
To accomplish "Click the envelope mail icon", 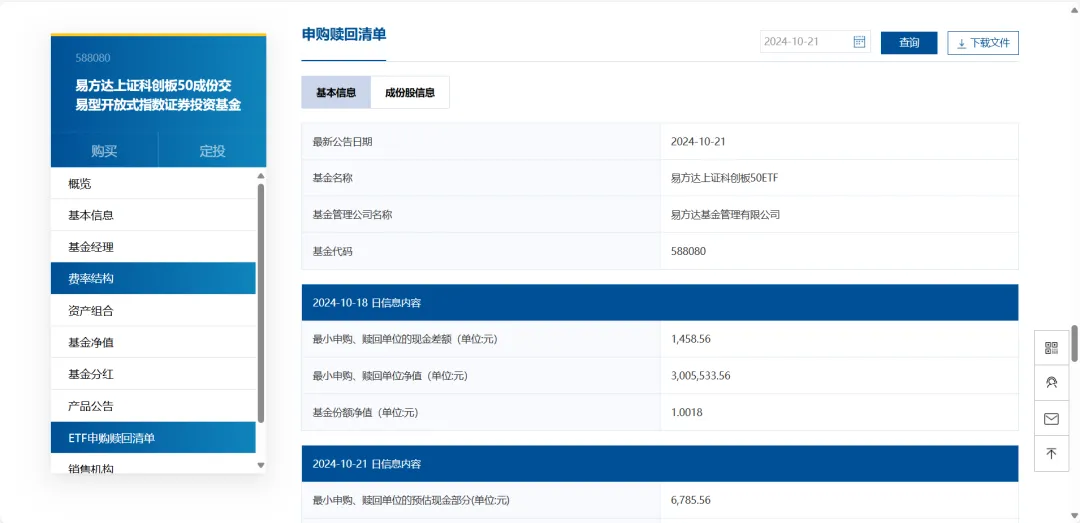I will (1051, 419).
